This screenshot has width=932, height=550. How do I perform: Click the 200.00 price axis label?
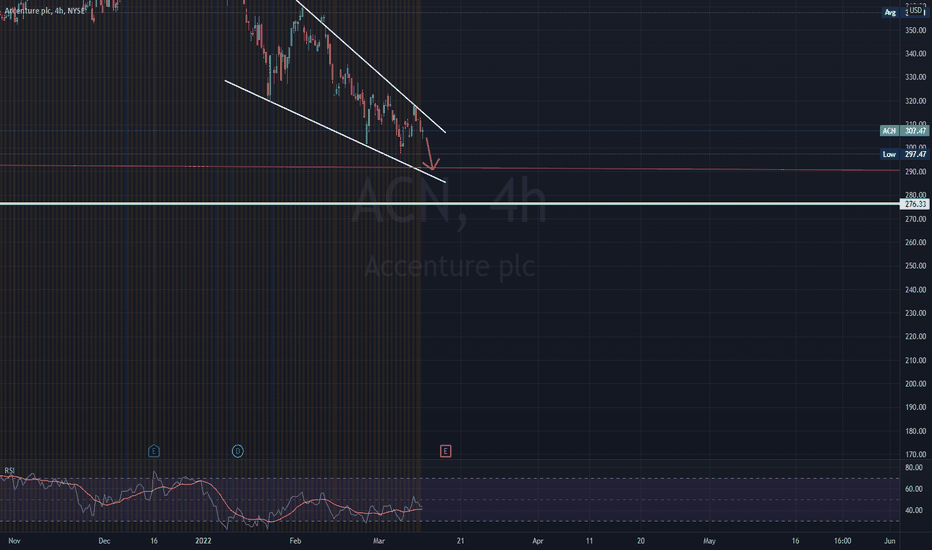tap(915, 384)
